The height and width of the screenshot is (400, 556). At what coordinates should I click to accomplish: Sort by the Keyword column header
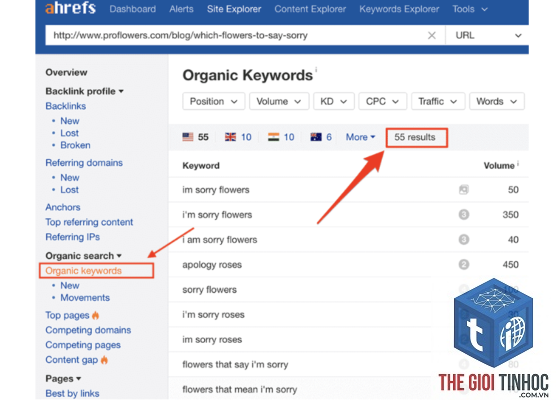tap(201, 166)
